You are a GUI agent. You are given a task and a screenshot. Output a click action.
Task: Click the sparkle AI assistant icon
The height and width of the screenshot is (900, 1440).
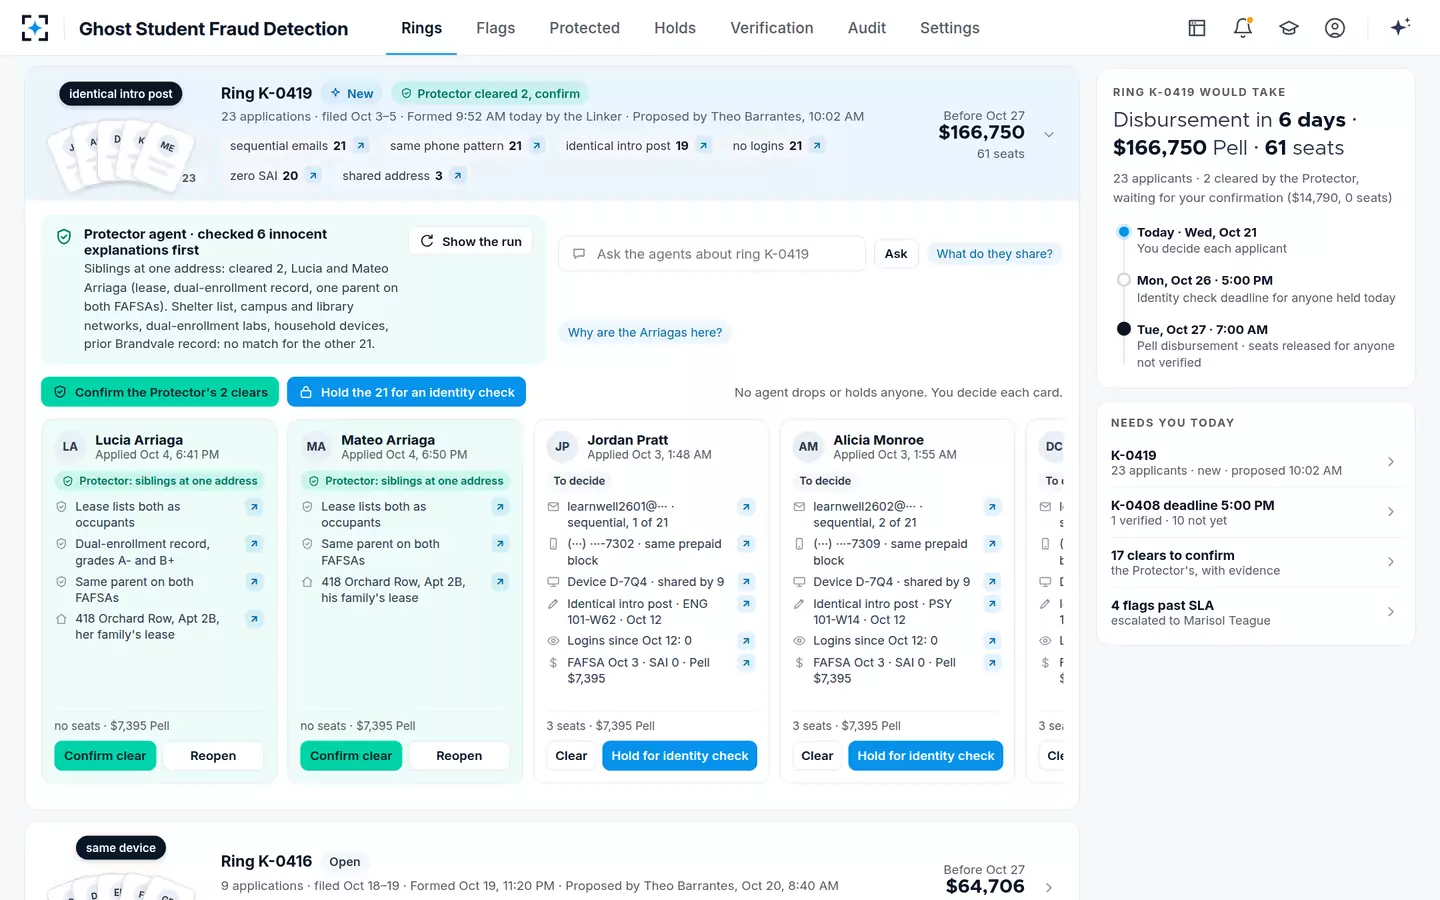click(1400, 27)
